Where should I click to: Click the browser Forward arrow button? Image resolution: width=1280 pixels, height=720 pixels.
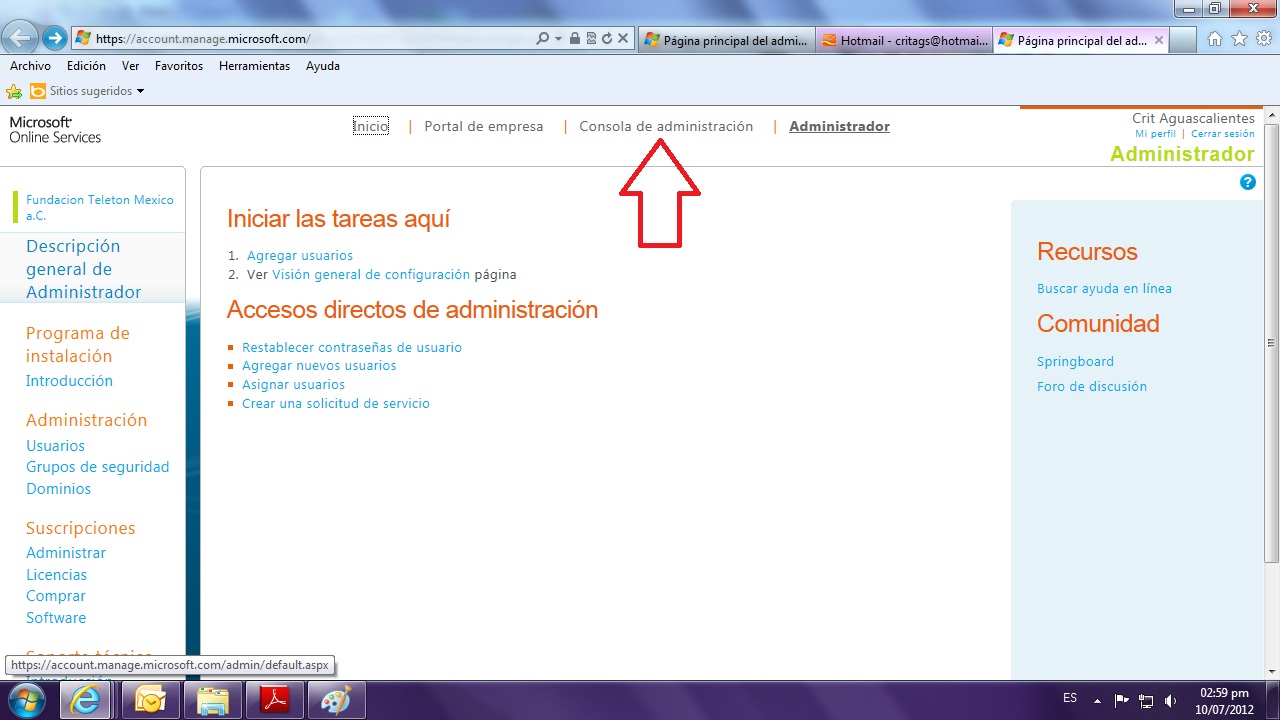(x=54, y=39)
